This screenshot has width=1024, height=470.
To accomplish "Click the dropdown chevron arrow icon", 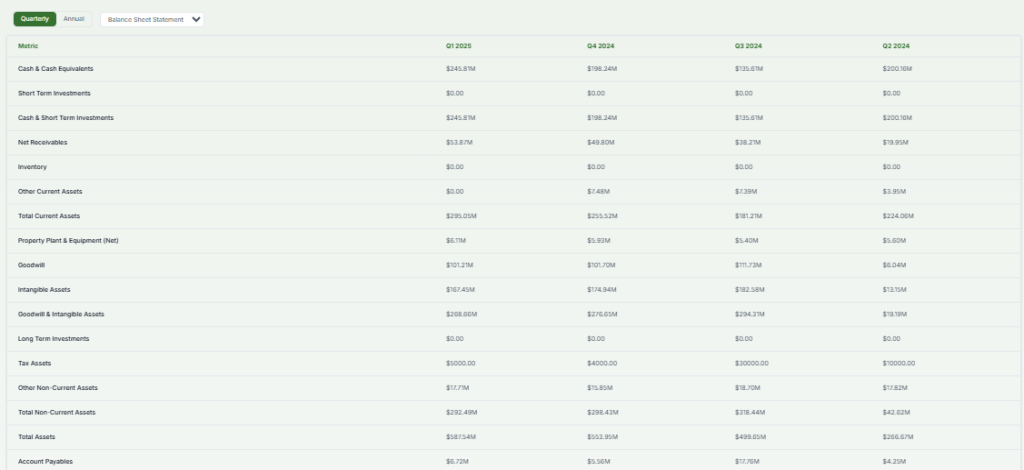I will 196,20.
